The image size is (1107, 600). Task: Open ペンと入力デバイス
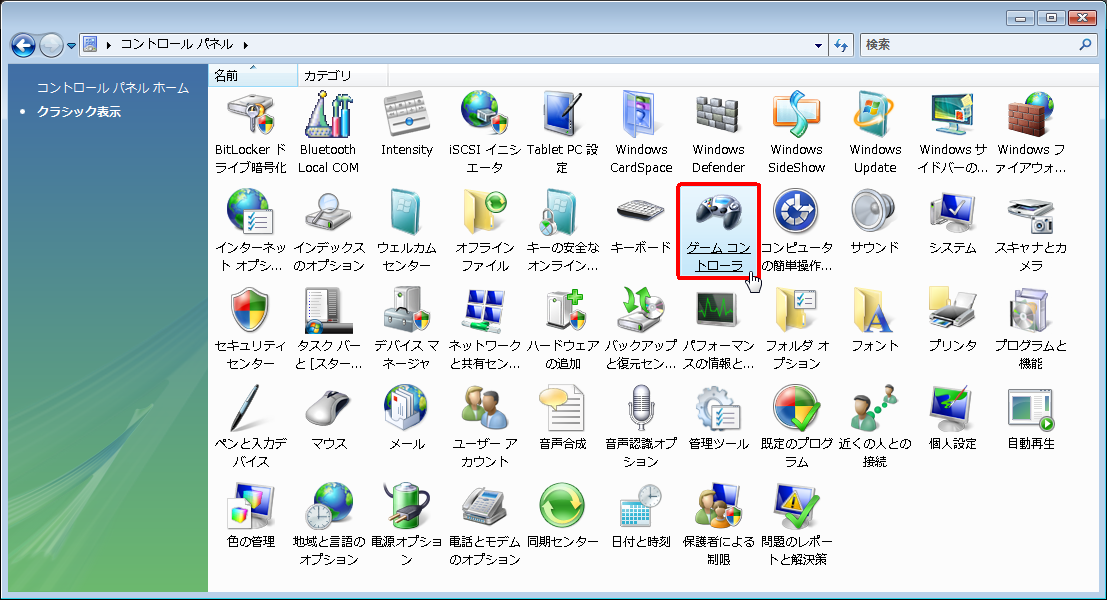click(x=251, y=426)
